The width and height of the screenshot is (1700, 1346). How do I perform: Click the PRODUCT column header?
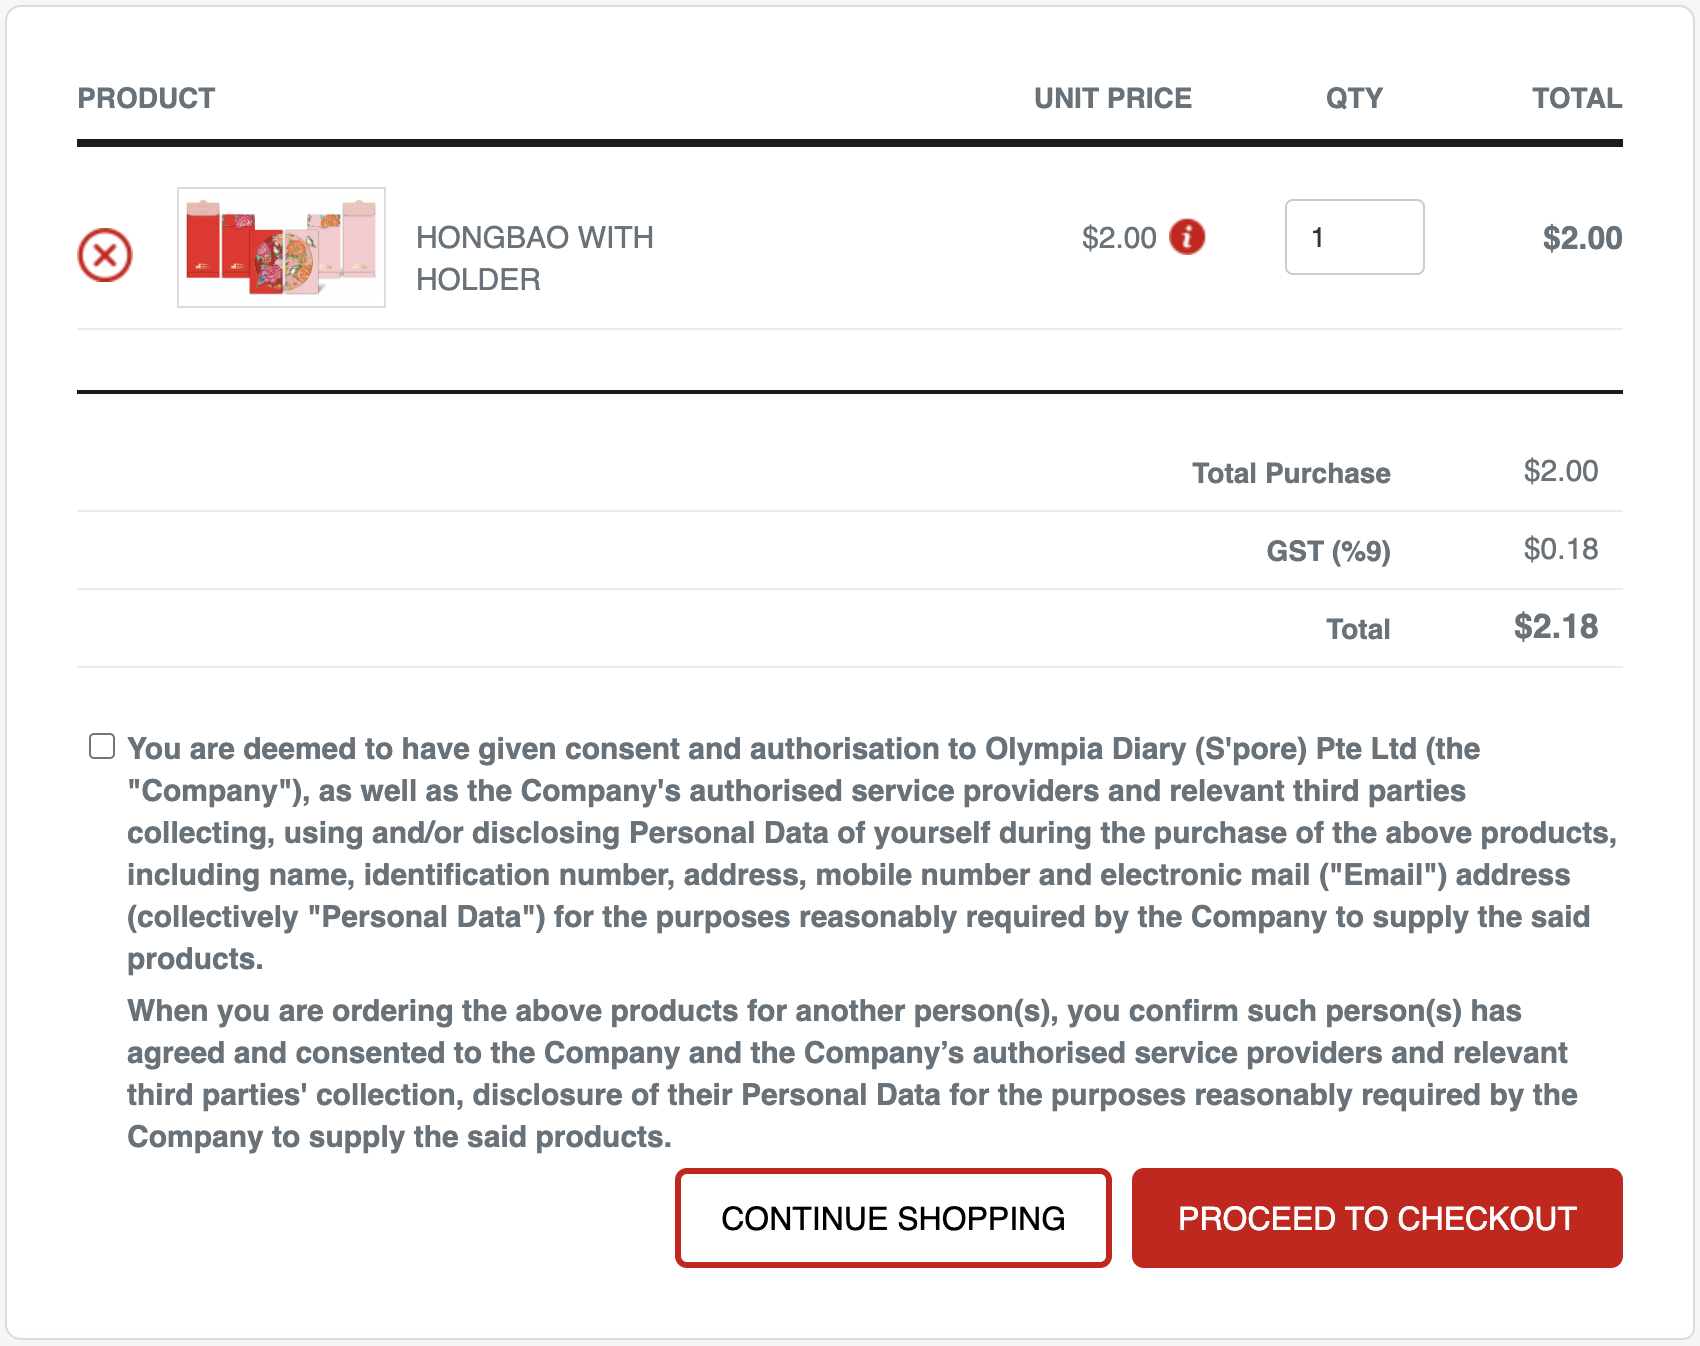pyautogui.click(x=146, y=98)
